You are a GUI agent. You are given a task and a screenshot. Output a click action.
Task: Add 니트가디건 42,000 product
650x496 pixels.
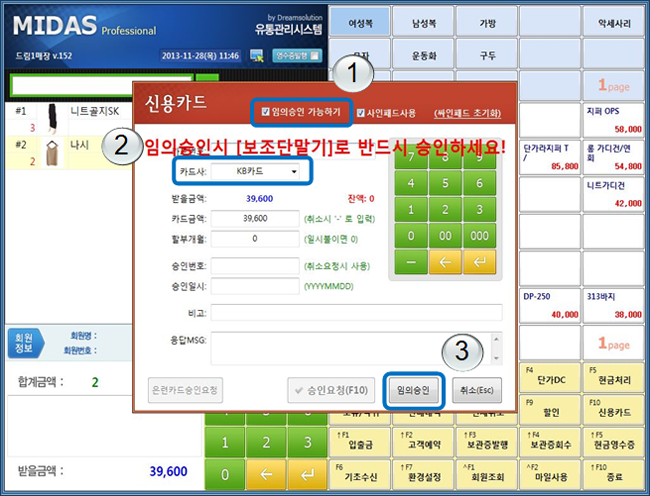[x=614, y=194]
